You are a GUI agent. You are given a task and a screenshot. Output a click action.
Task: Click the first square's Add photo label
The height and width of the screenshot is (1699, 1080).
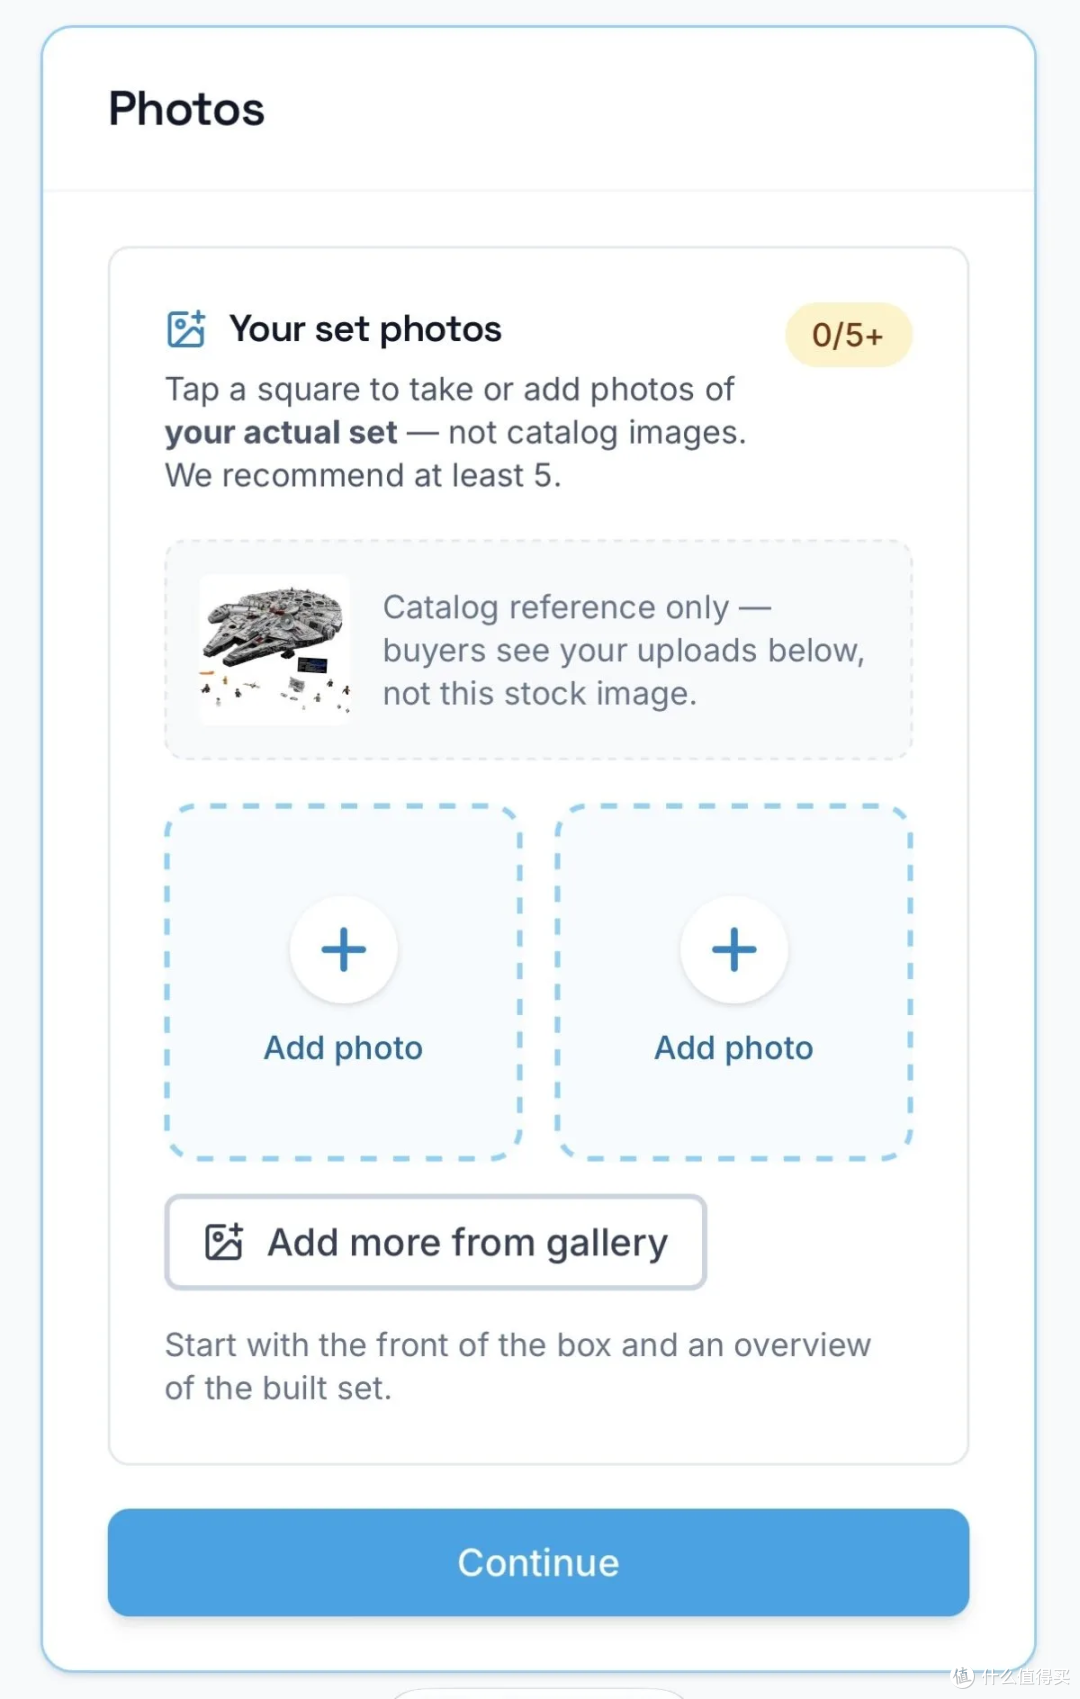(x=343, y=1048)
